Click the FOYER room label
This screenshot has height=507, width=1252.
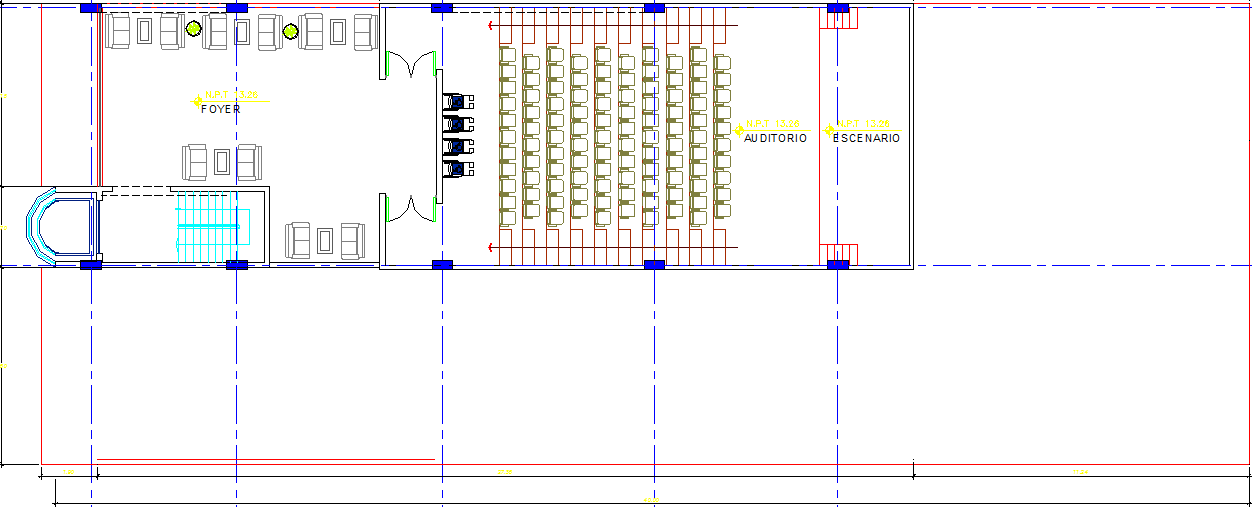tap(220, 109)
